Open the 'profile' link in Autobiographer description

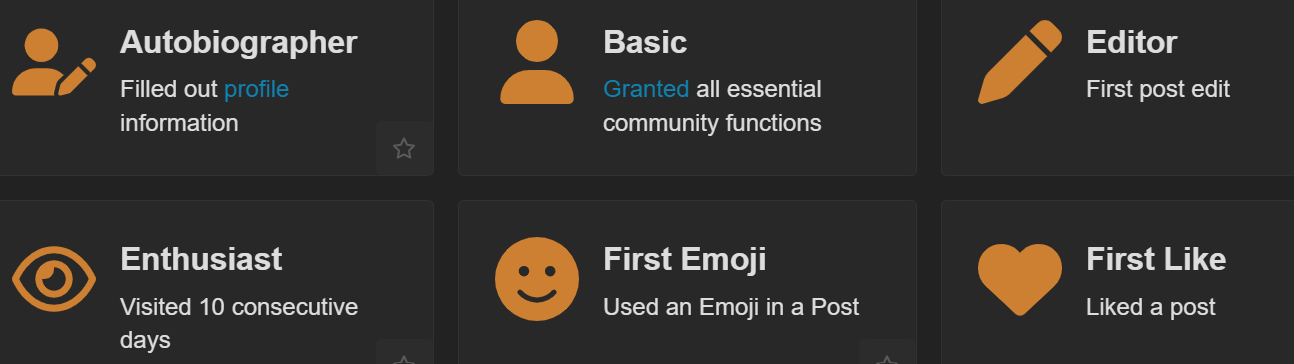[x=256, y=89]
